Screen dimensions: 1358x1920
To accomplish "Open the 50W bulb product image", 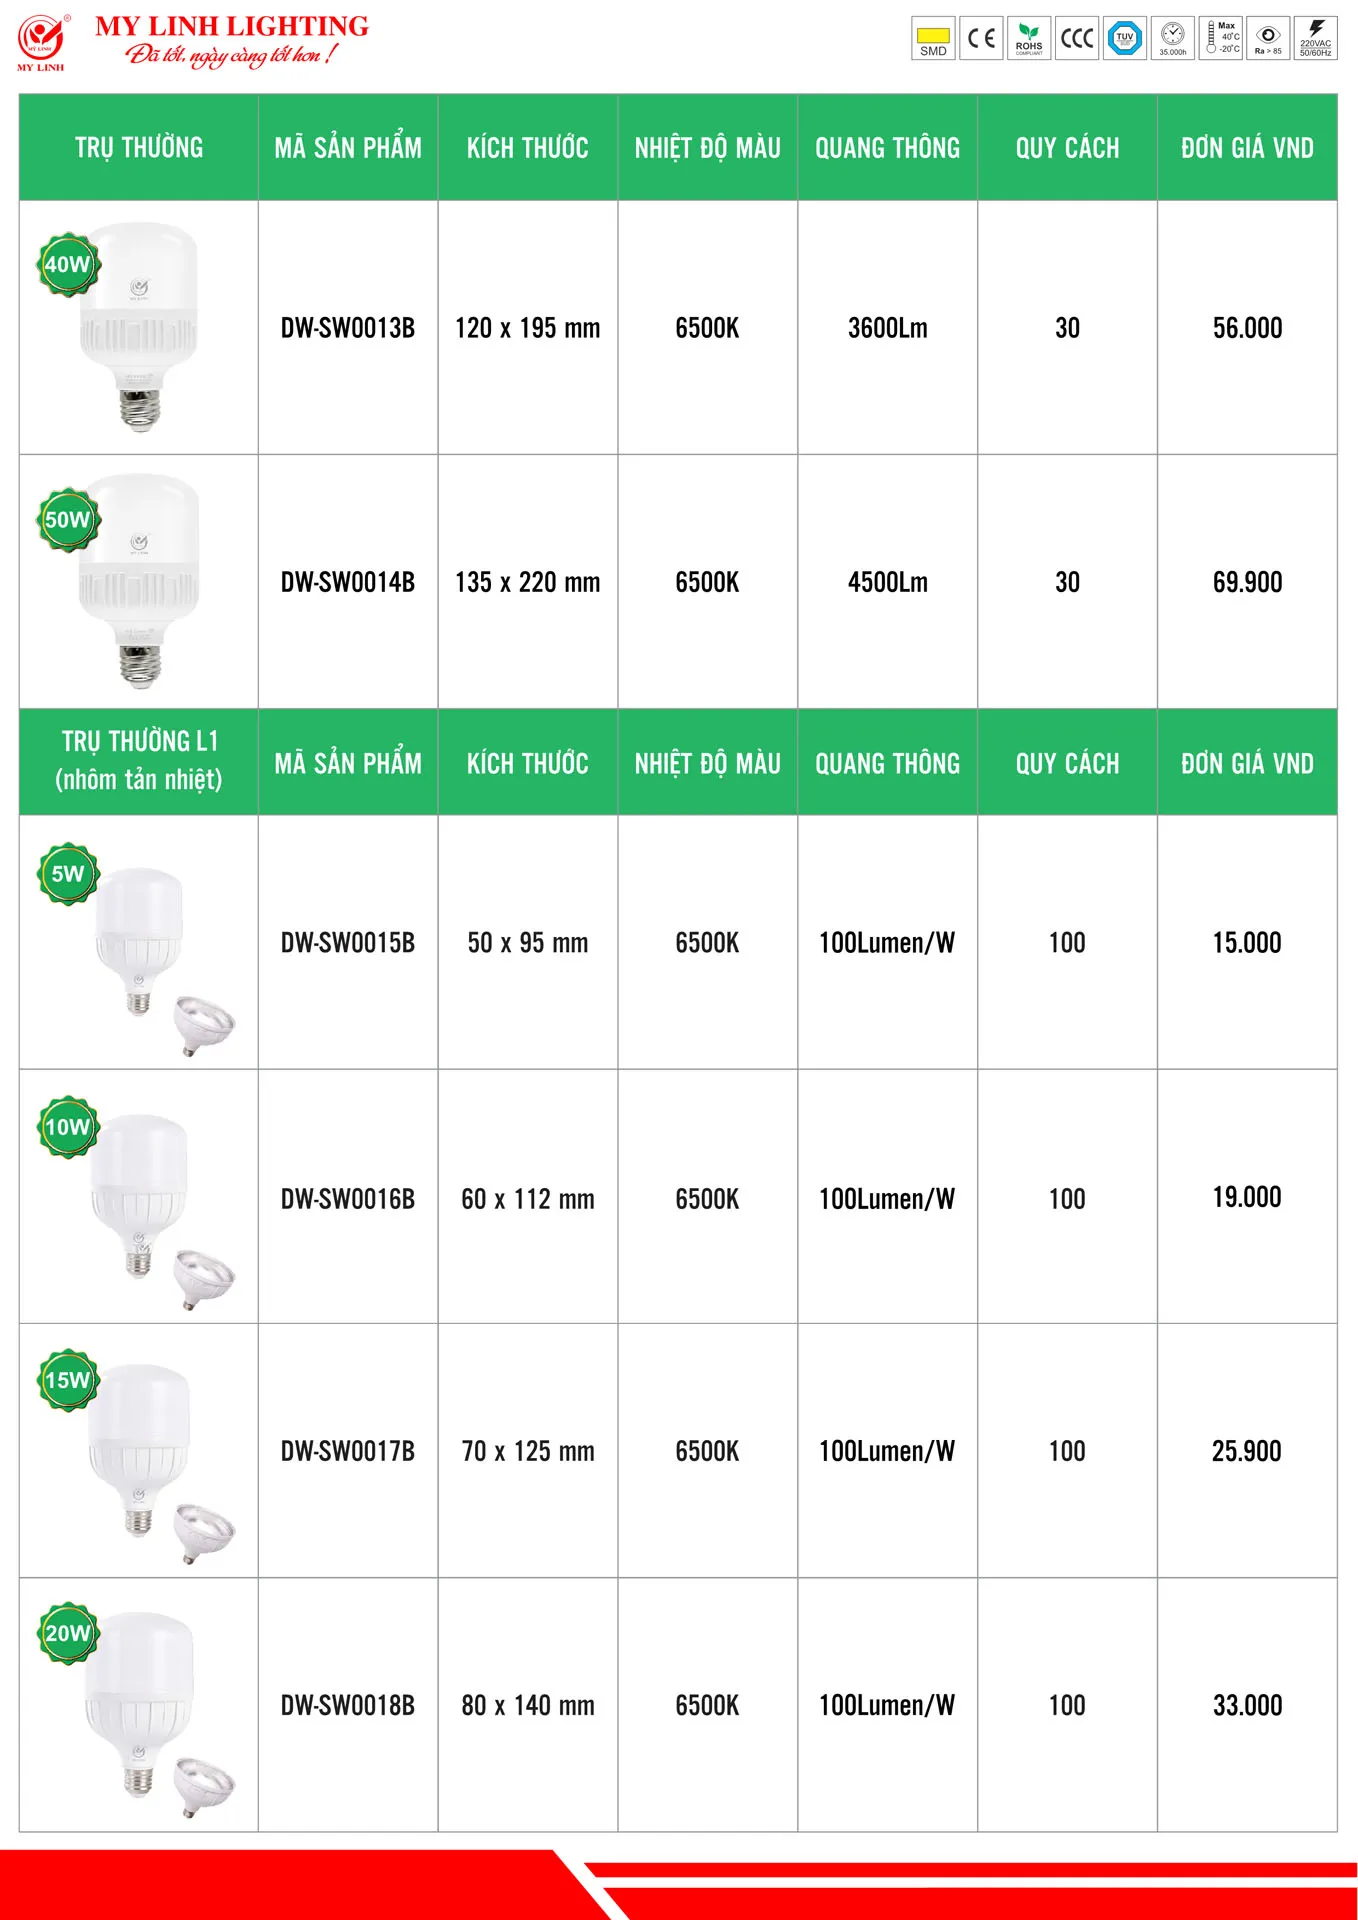I will coord(140,580).
